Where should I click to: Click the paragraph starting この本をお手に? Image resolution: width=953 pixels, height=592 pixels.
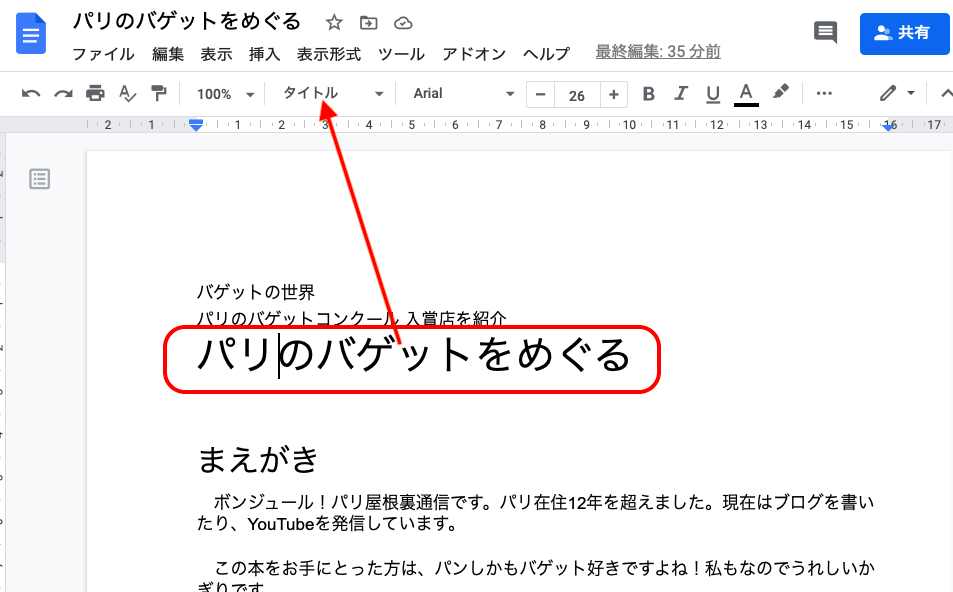coord(535,578)
